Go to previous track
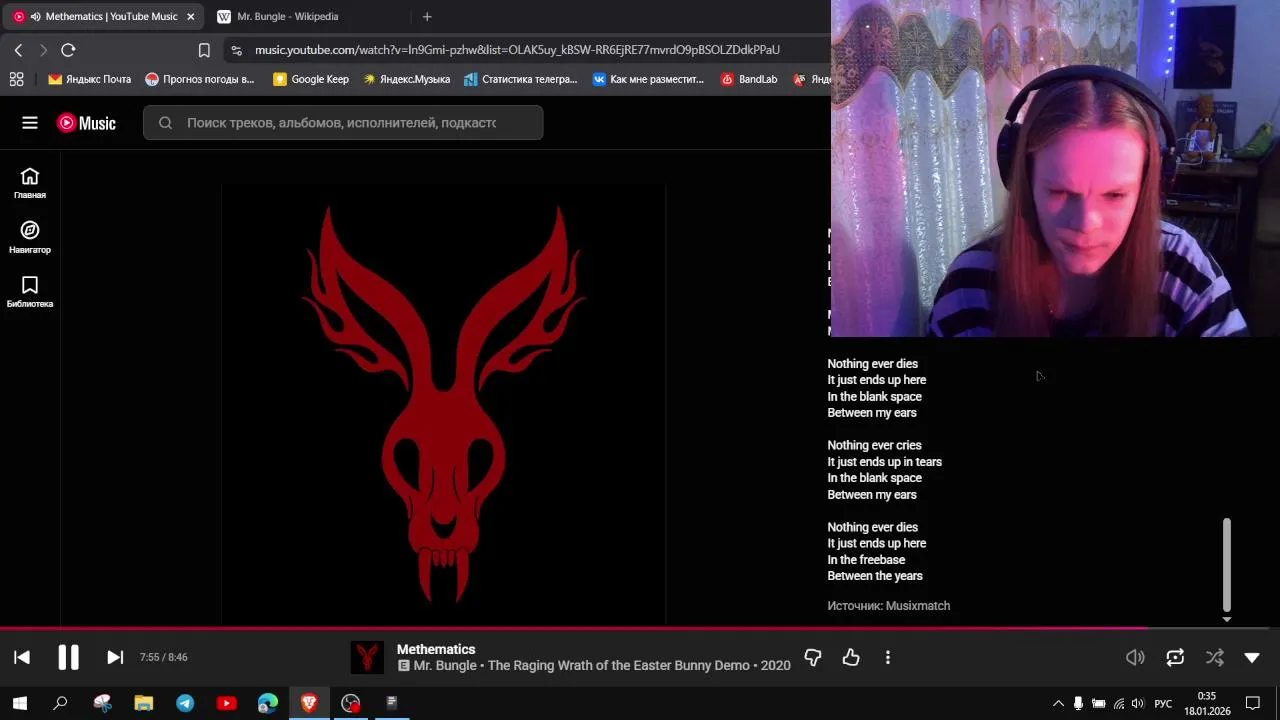The width and height of the screenshot is (1280, 720). point(22,657)
